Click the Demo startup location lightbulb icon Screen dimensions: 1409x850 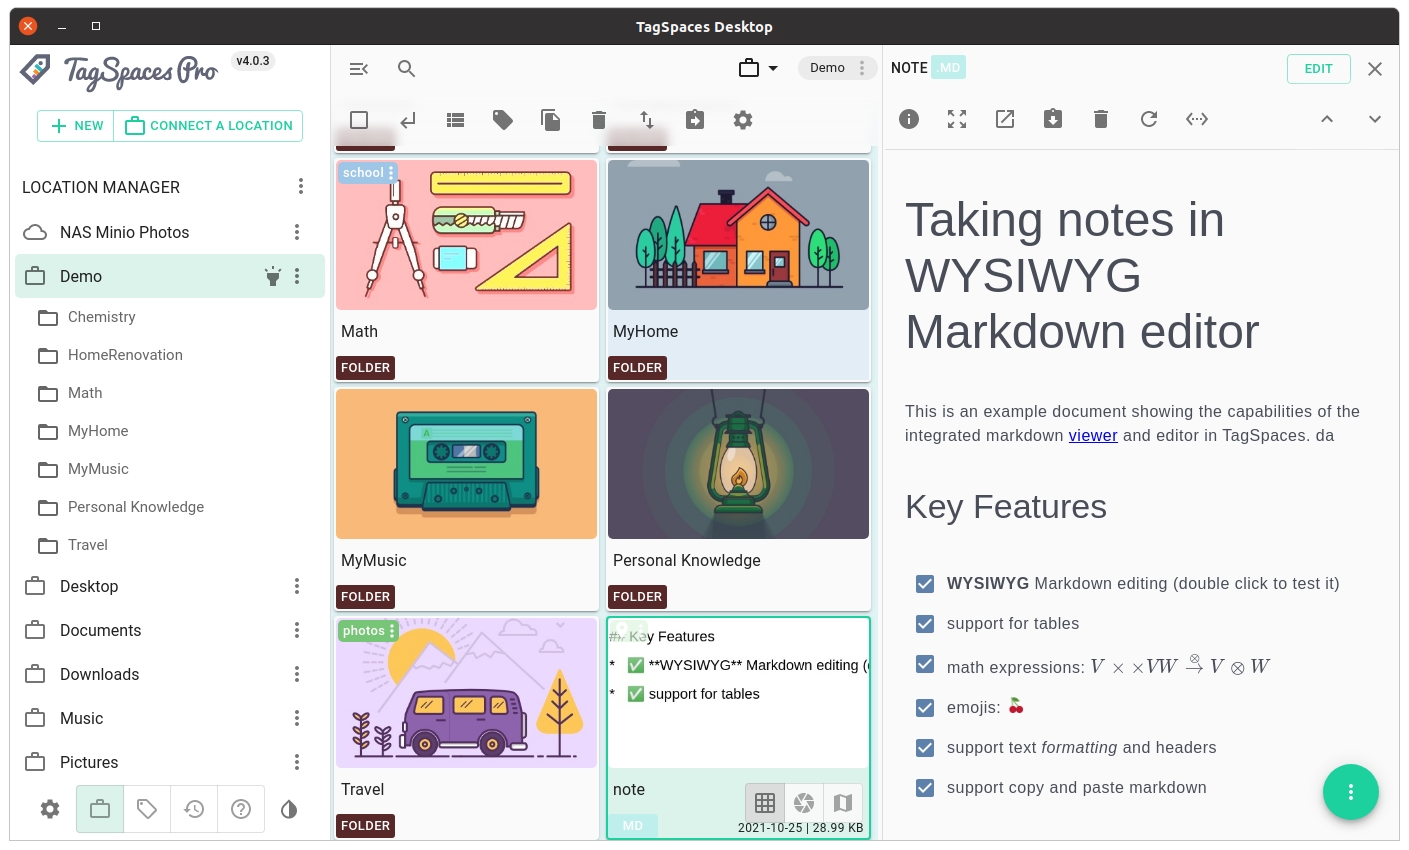(x=272, y=276)
